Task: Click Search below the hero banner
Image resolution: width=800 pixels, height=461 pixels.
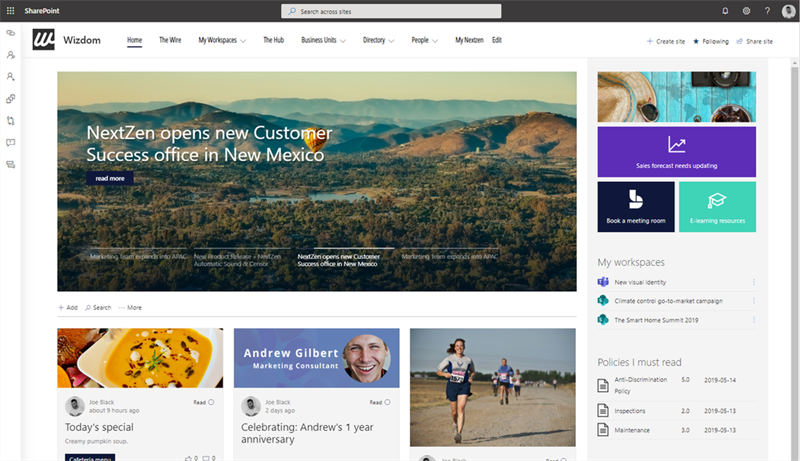Action: (x=98, y=308)
